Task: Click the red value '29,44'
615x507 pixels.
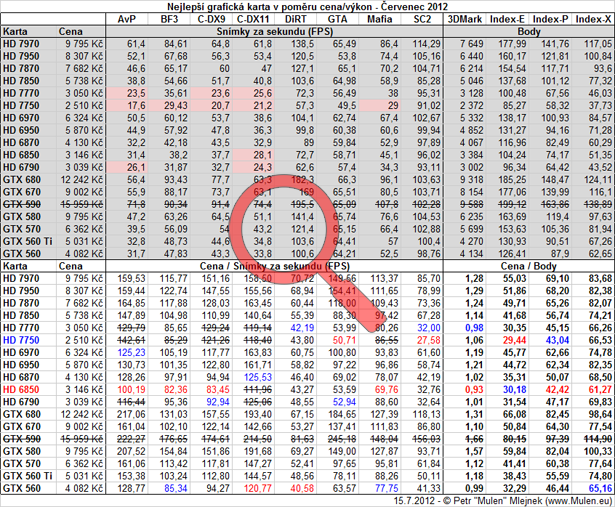Action: (514, 340)
